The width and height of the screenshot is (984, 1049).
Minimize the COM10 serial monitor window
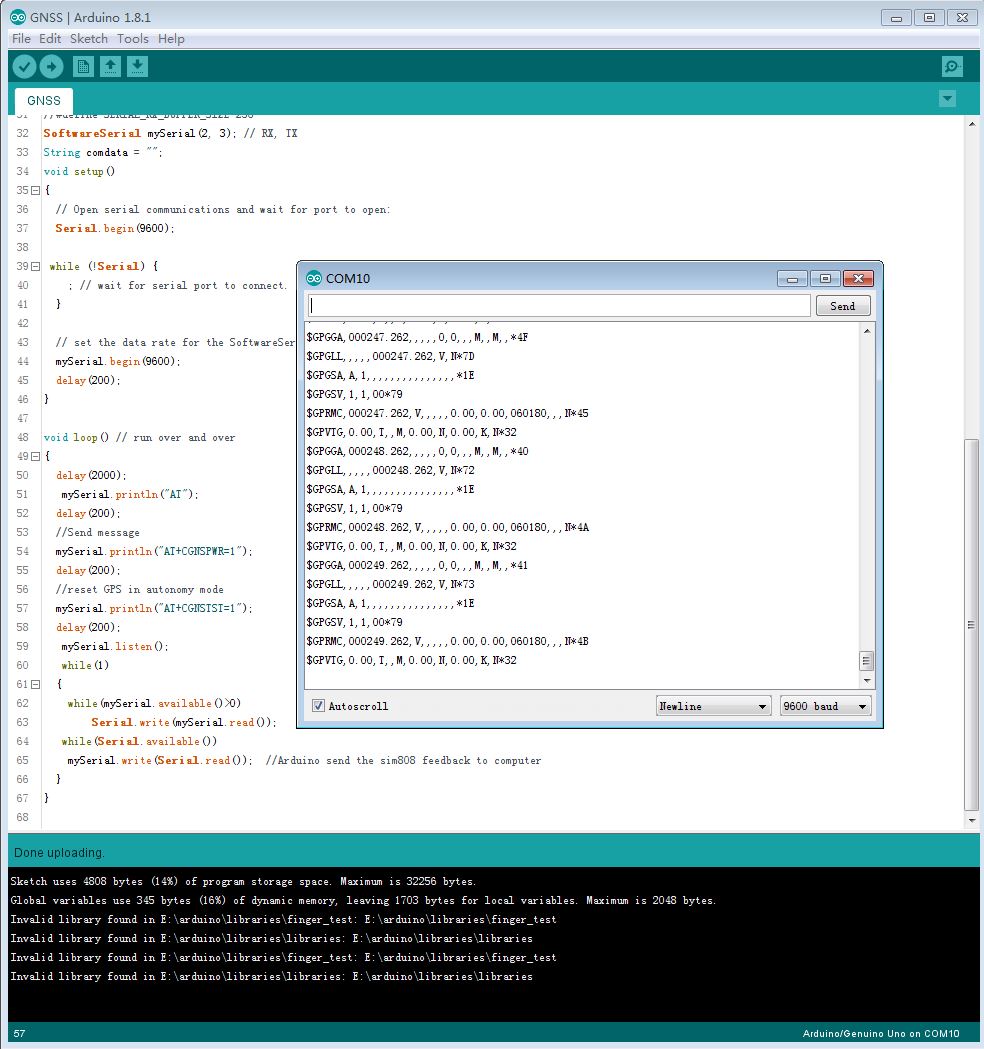coord(792,278)
